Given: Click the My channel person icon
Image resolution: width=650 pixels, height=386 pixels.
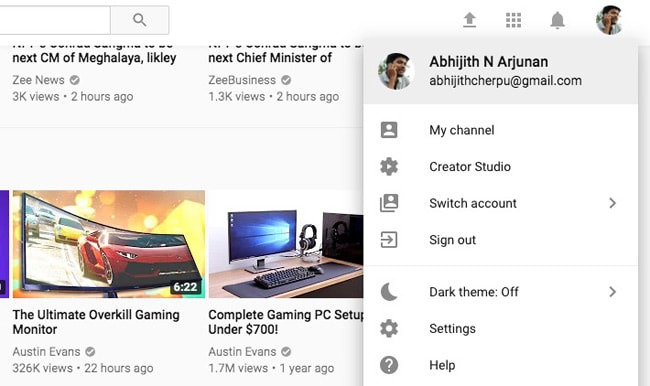Looking at the screenshot, I should coord(389,130).
